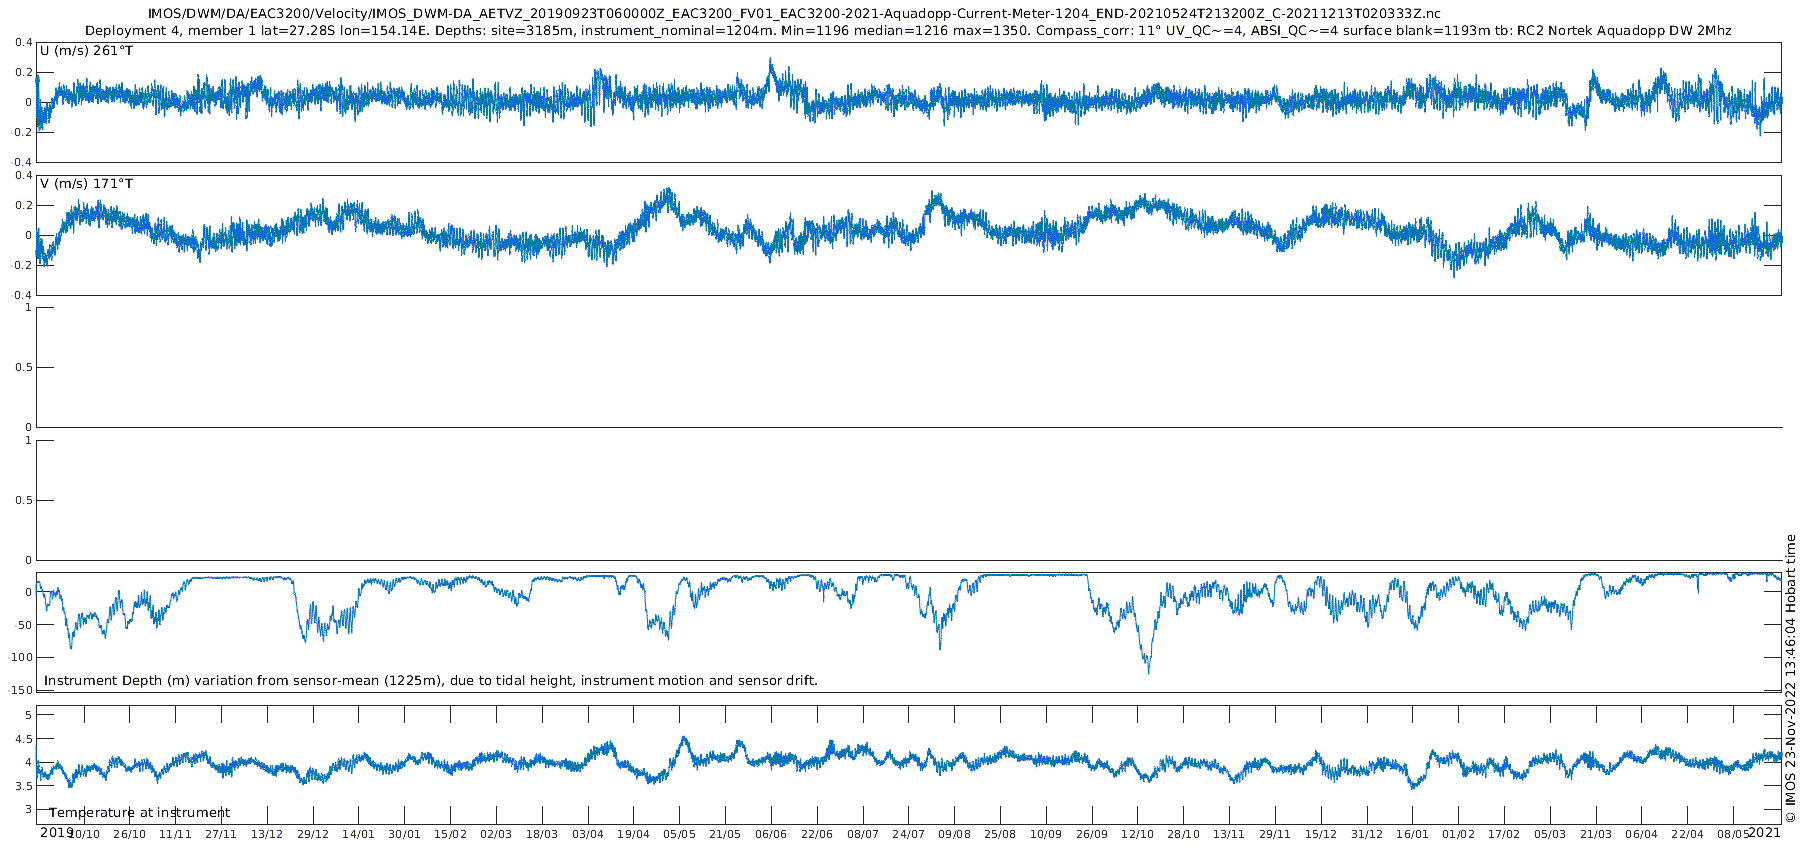Select the '13/12' date tick label
Viewport: 1800px width, 850px height.
tap(267, 834)
